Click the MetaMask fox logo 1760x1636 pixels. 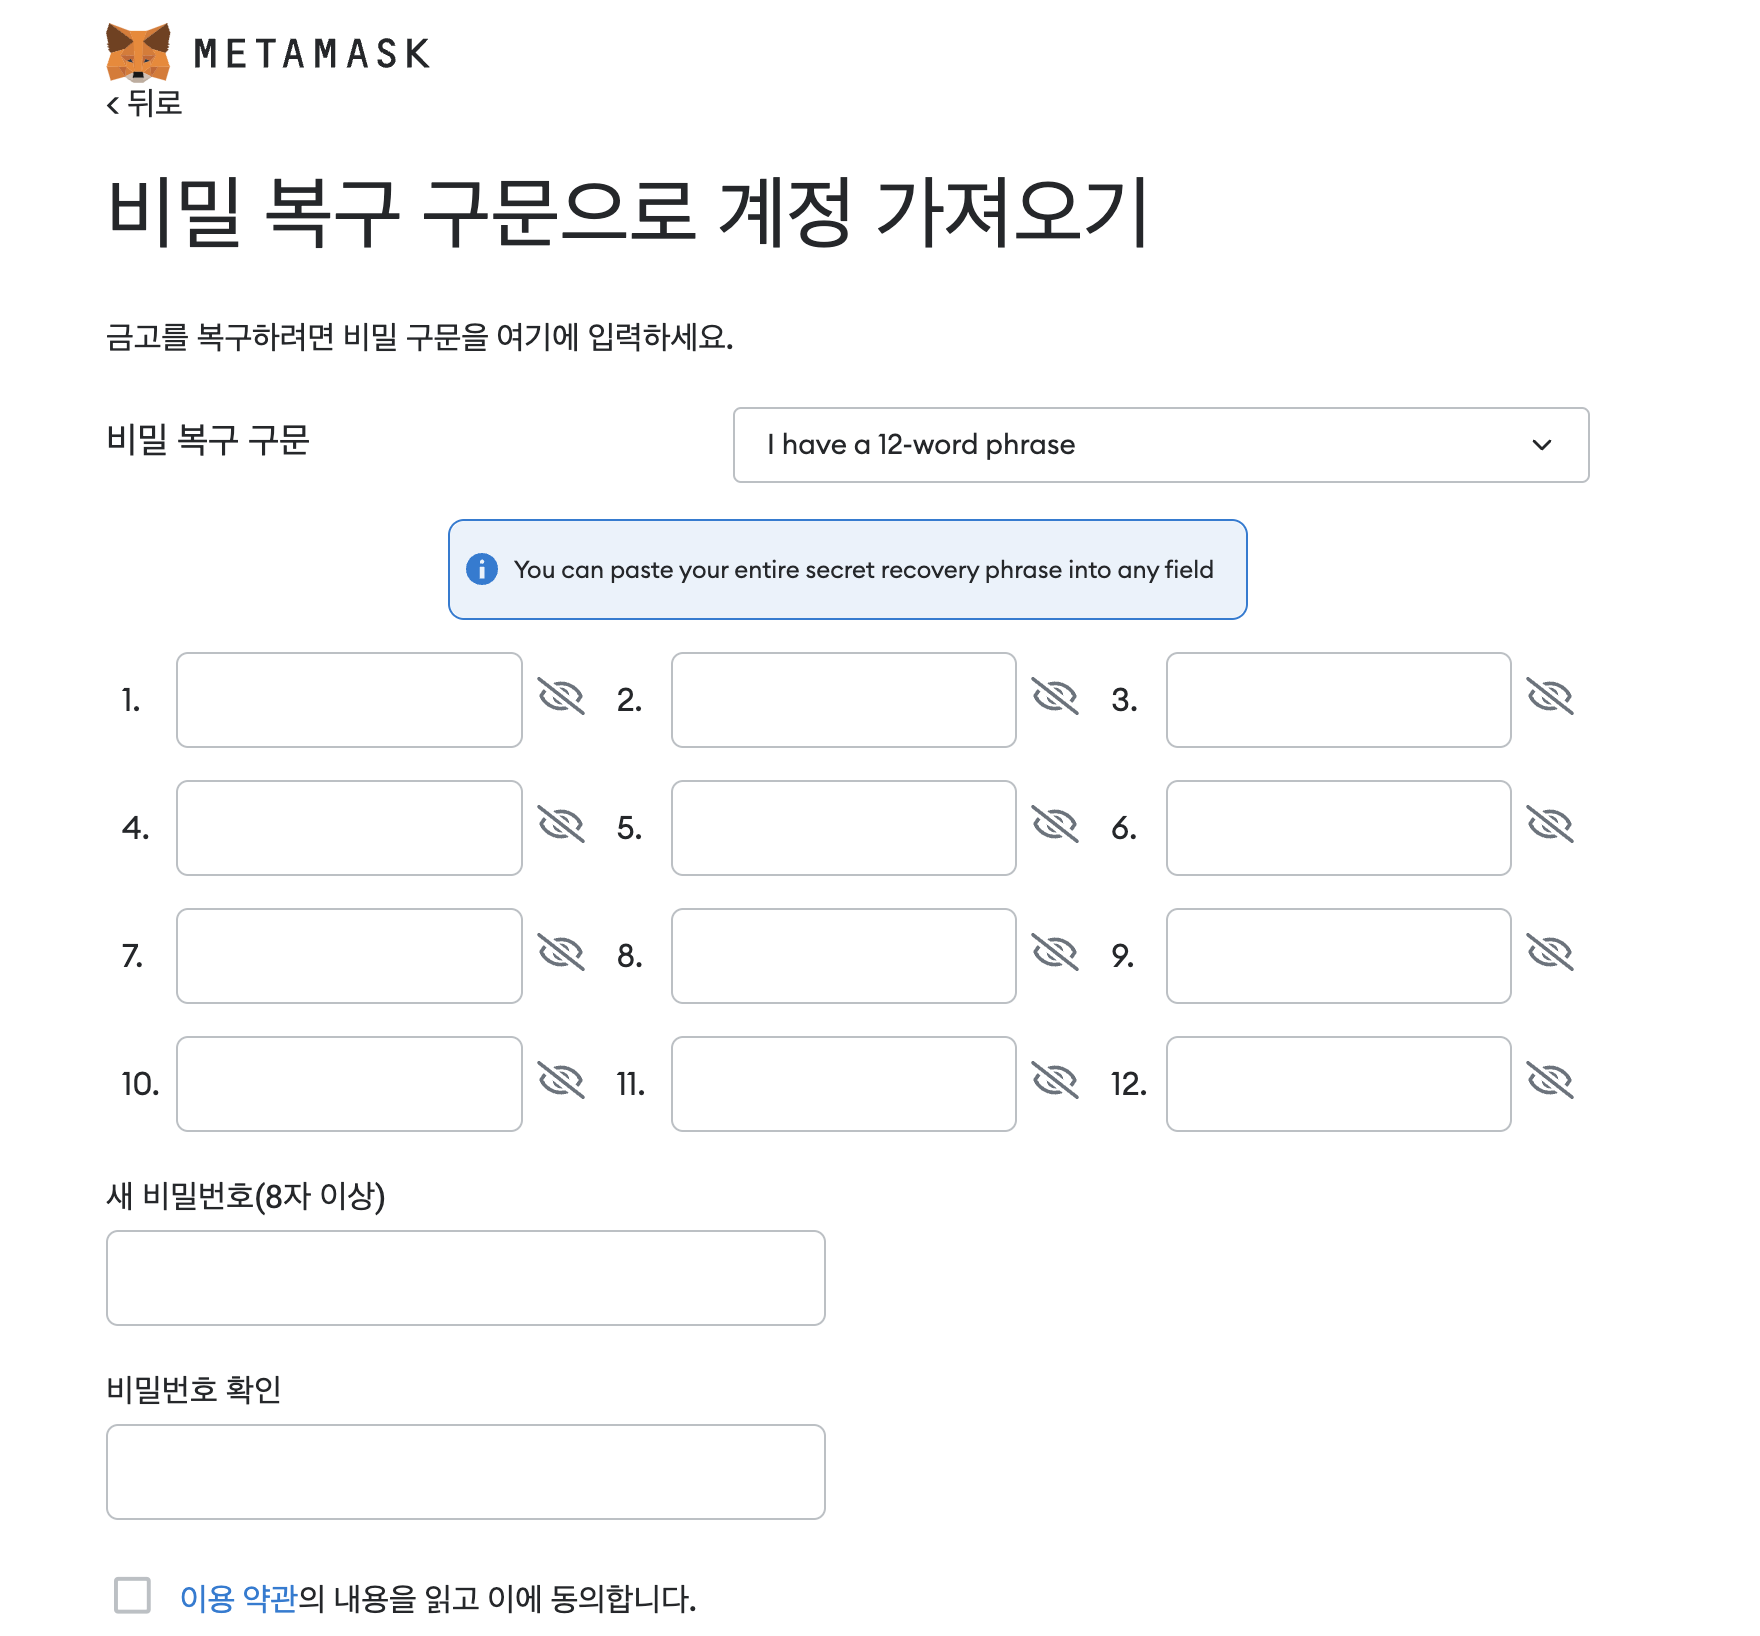pos(138,52)
